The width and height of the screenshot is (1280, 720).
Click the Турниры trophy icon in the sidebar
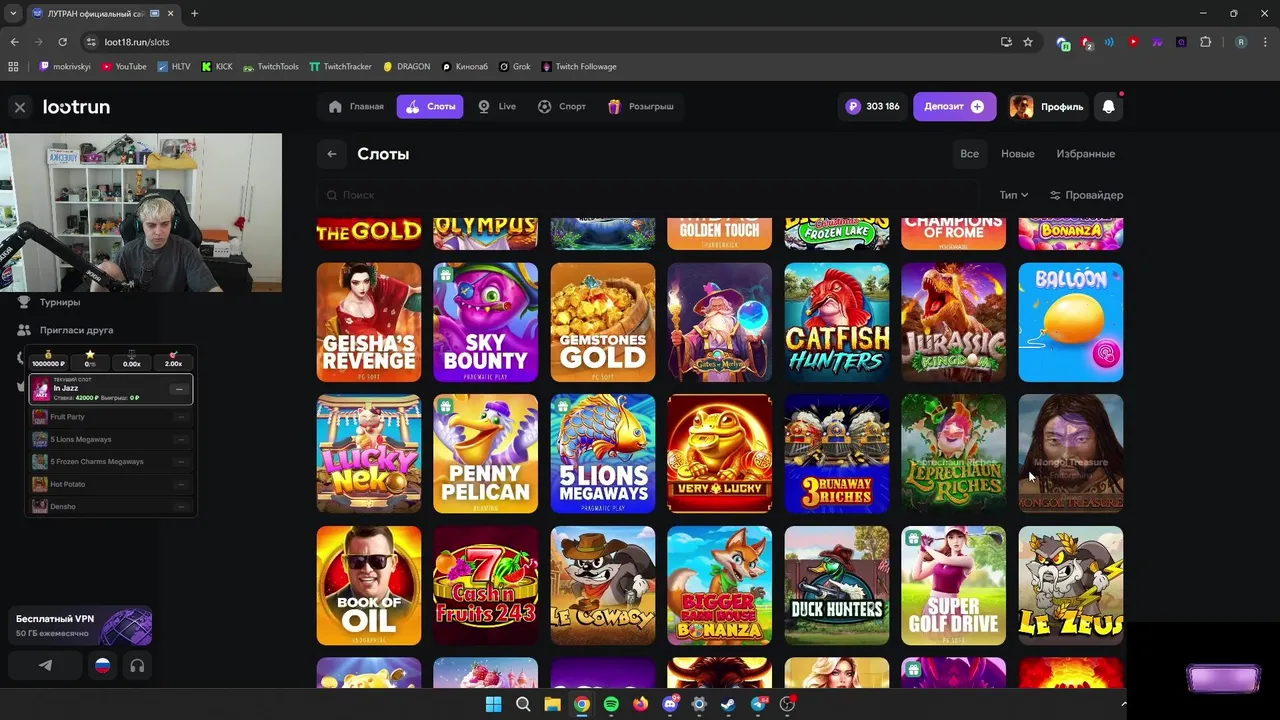coord(24,302)
